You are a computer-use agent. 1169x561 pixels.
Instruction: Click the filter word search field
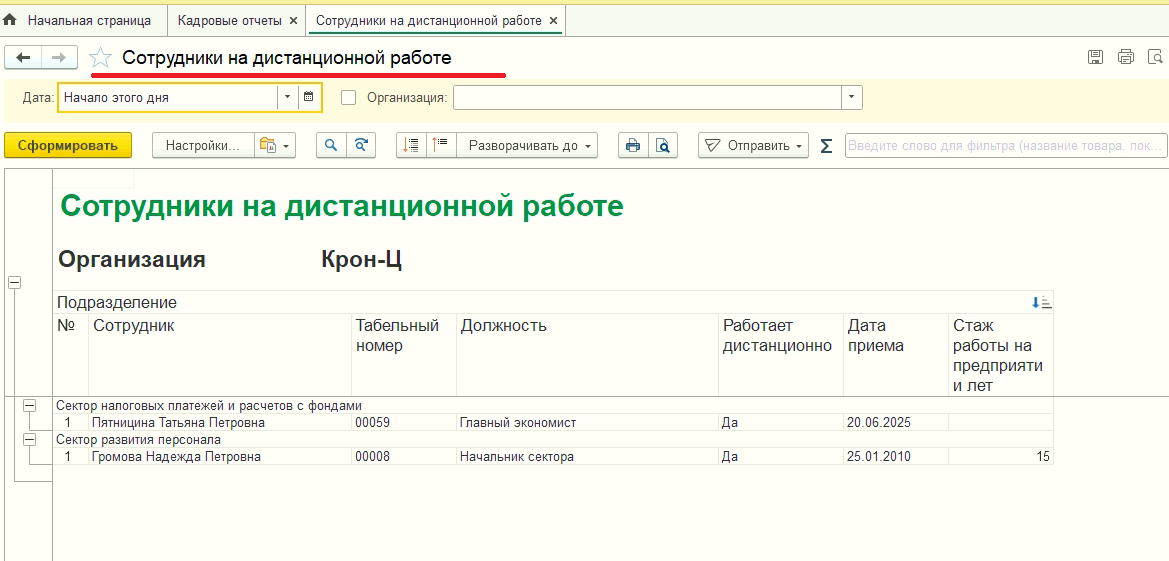(1006, 145)
